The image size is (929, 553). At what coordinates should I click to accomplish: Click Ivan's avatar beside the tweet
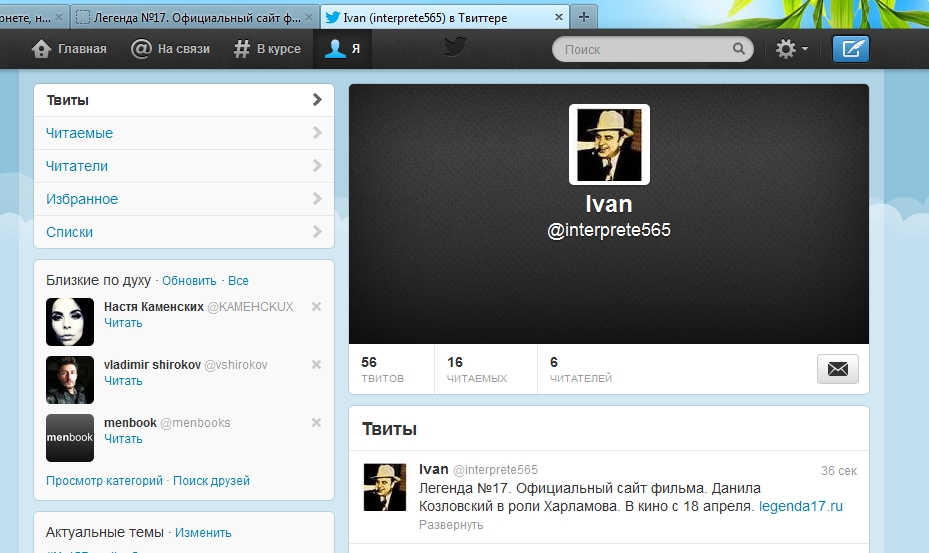point(385,487)
